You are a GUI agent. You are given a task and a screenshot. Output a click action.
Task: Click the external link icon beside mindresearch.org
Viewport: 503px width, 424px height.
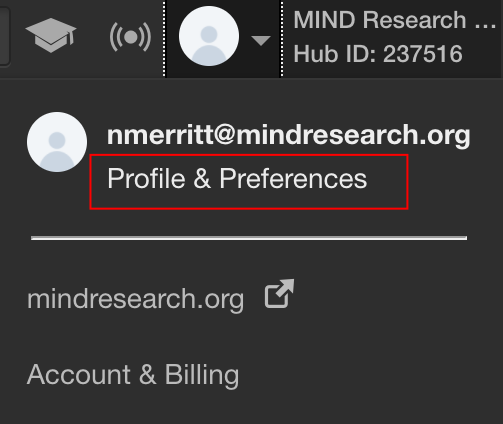[279, 293]
